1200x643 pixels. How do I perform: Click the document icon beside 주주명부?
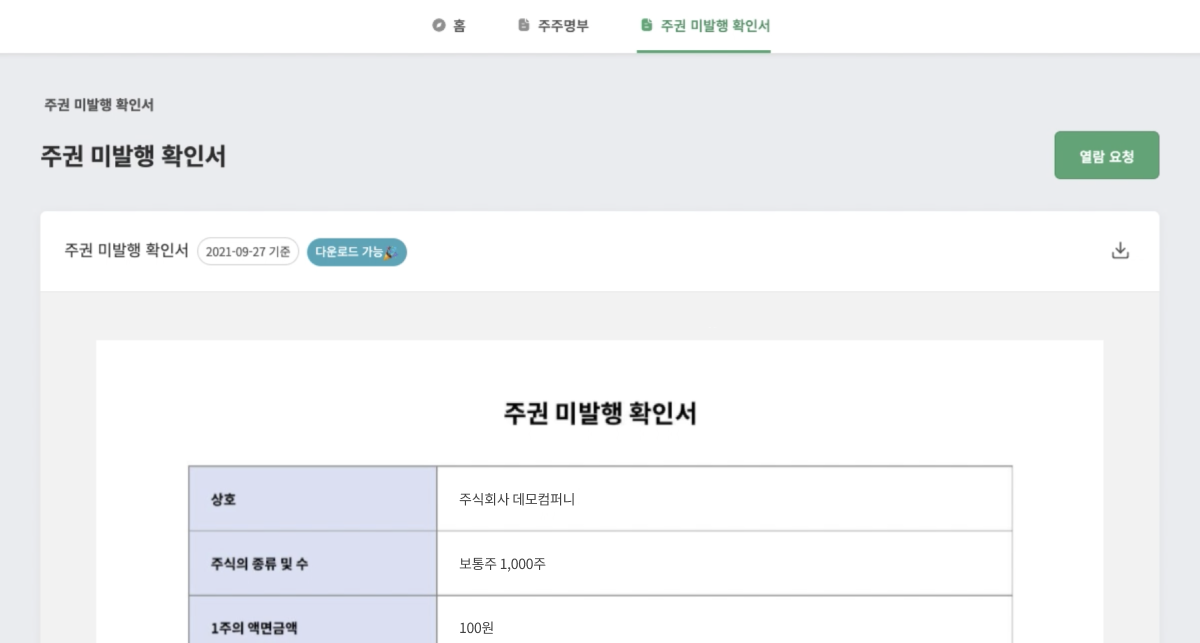coord(523,25)
